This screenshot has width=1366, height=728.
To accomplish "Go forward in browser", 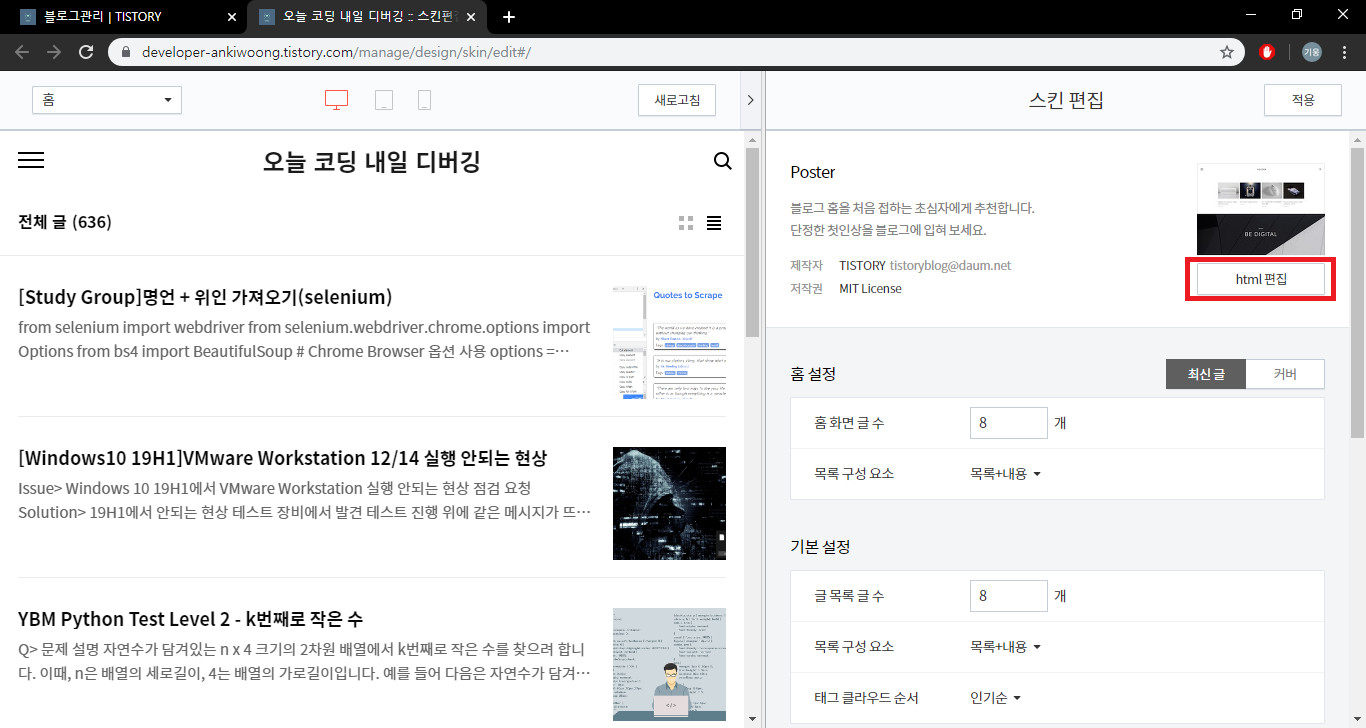I will (x=54, y=52).
